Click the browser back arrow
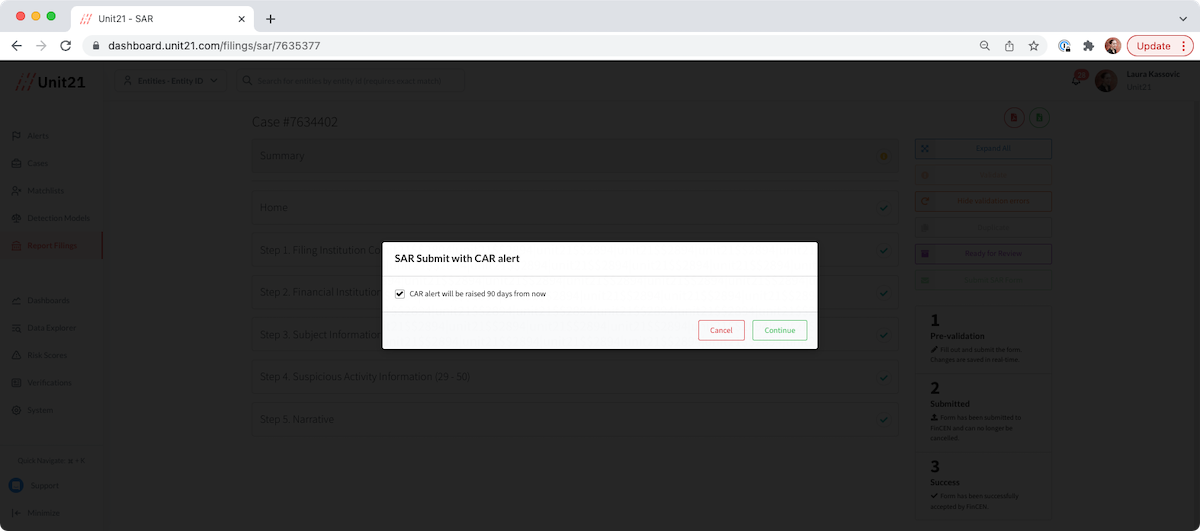Image resolution: width=1200 pixels, height=531 pixels. pyautogui.click(x=16, y=46)
